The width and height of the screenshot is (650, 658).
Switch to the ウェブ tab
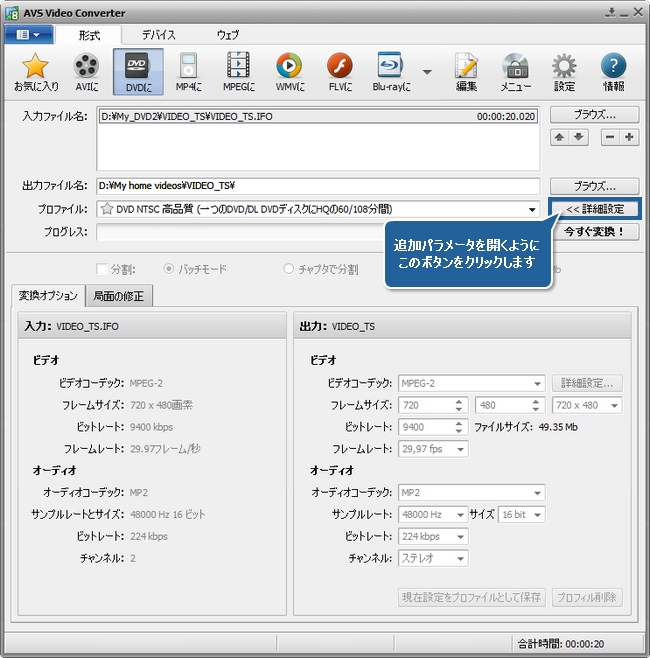coord(228,35)
